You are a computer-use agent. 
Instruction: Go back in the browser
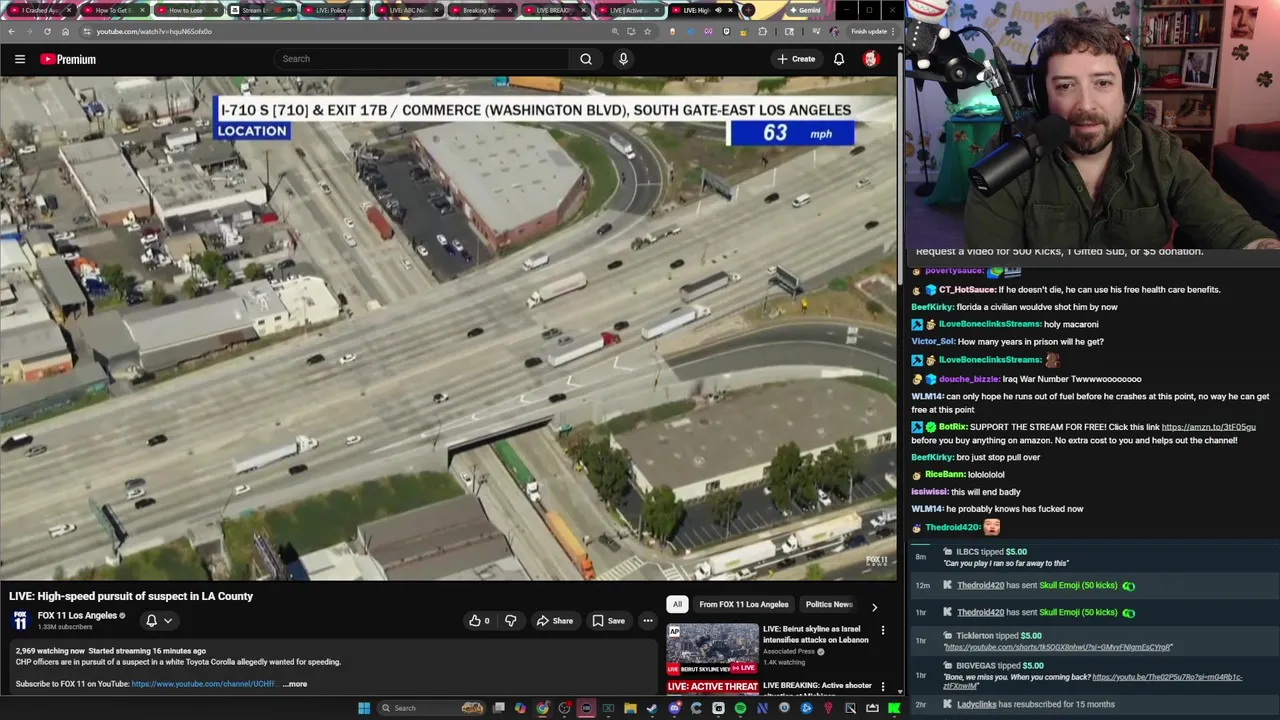tap(11, 31)
